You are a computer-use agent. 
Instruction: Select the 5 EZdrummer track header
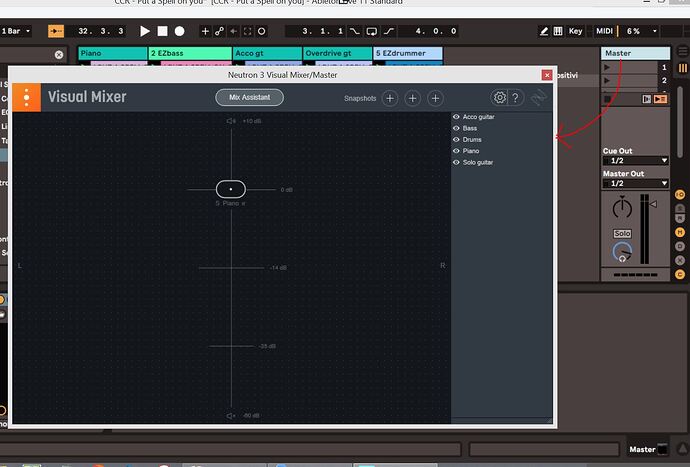(408, 53)
